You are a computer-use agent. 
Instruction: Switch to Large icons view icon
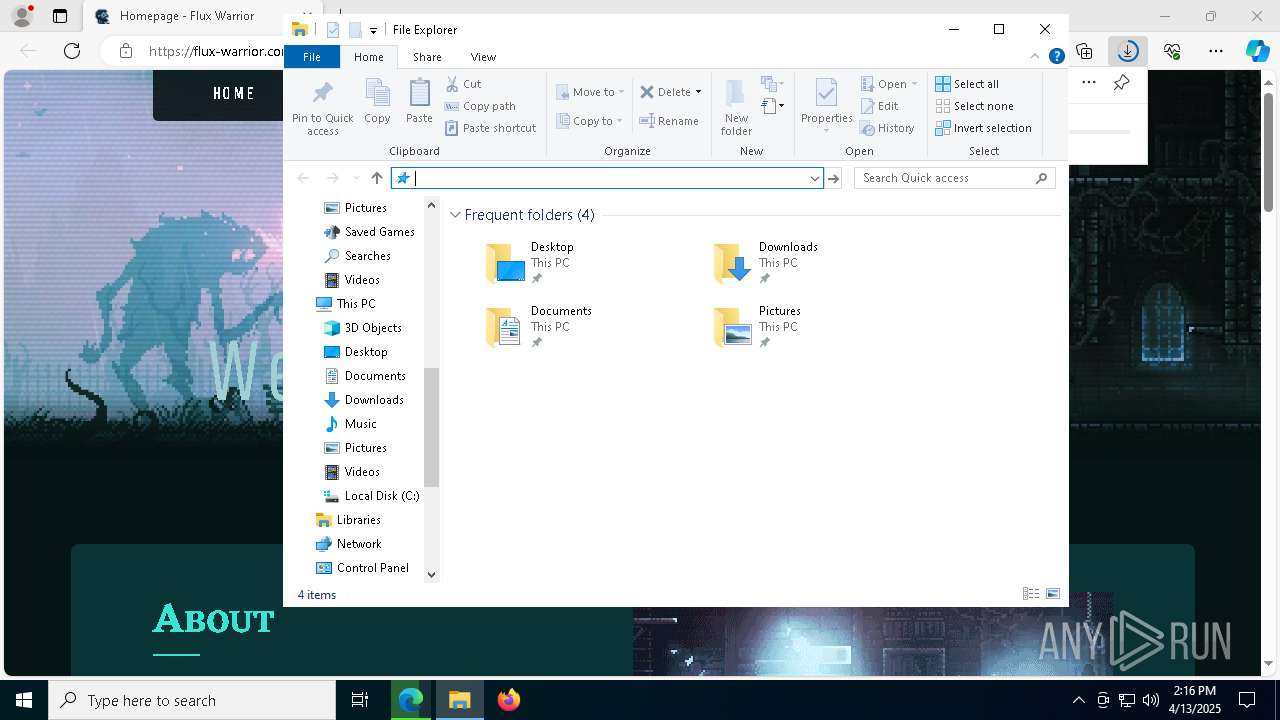tap(1053, 594)
